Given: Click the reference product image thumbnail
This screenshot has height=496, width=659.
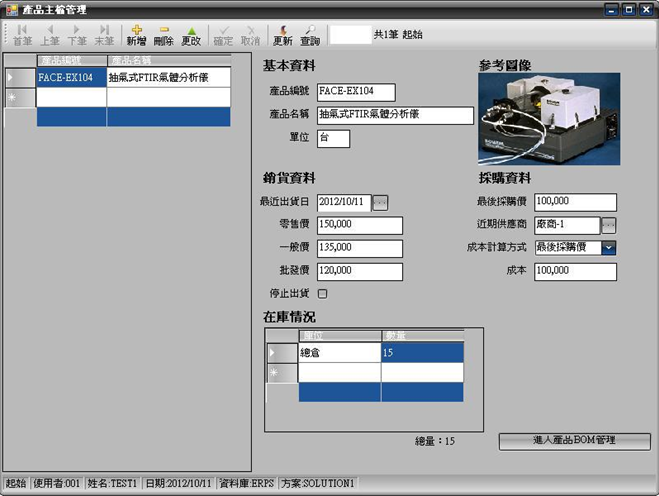Looking at the screenshot, I should click(548, 118).
